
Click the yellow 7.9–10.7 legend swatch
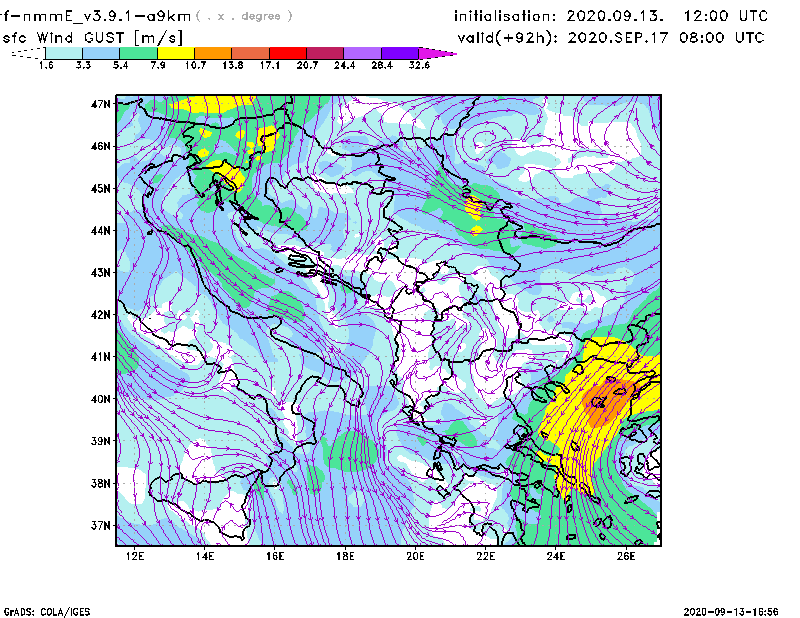click(176, 53)
